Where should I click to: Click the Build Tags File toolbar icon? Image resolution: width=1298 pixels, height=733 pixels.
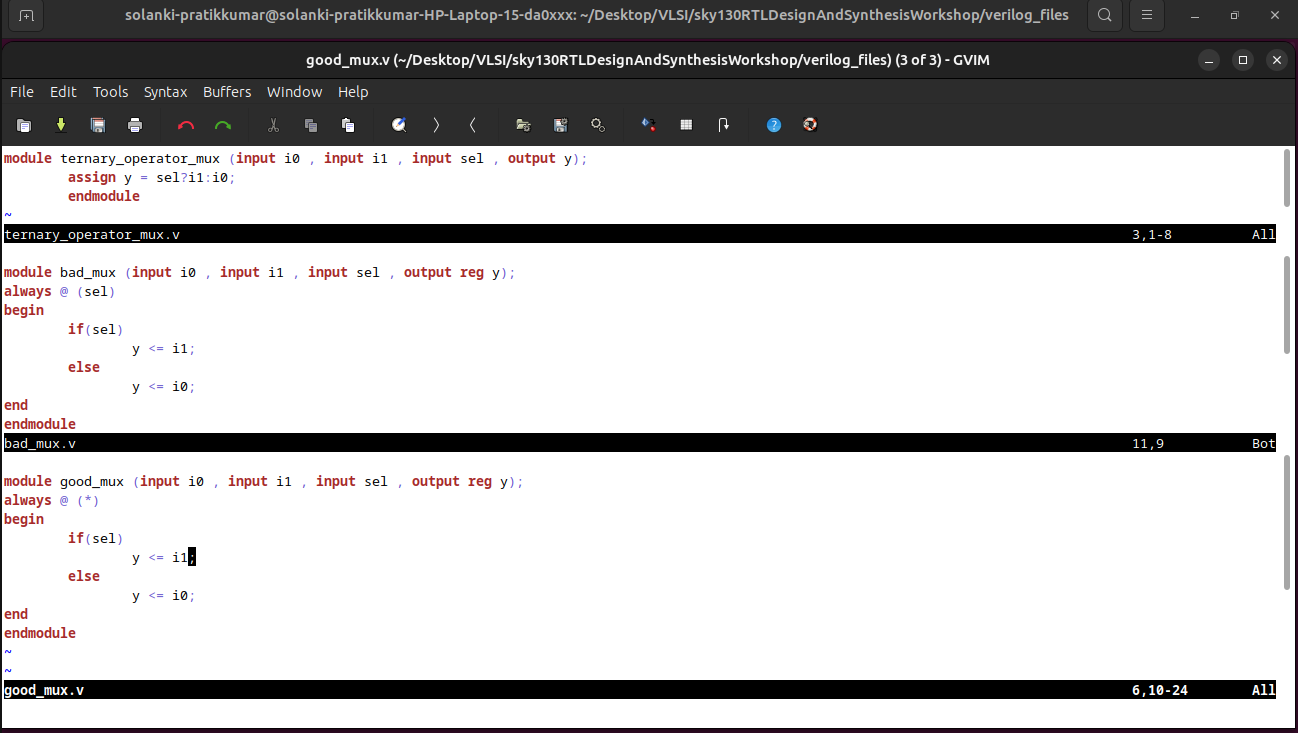(686, 124)
